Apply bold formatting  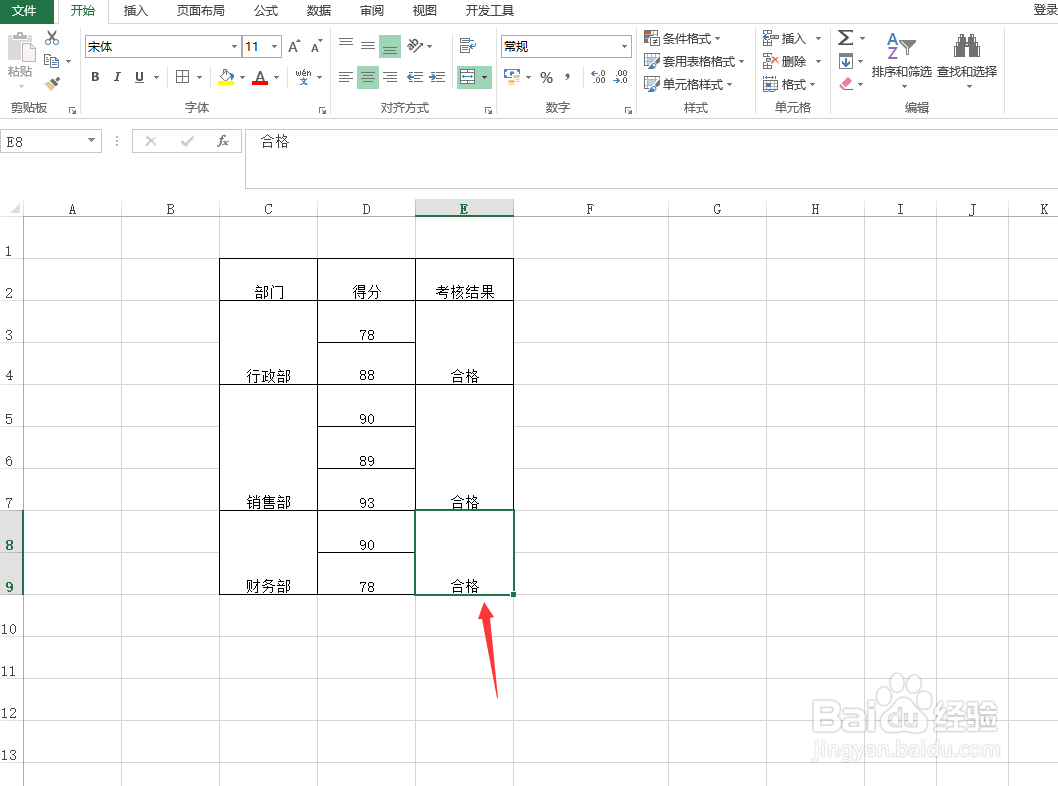pyautogui.click(x=94, y=76)
